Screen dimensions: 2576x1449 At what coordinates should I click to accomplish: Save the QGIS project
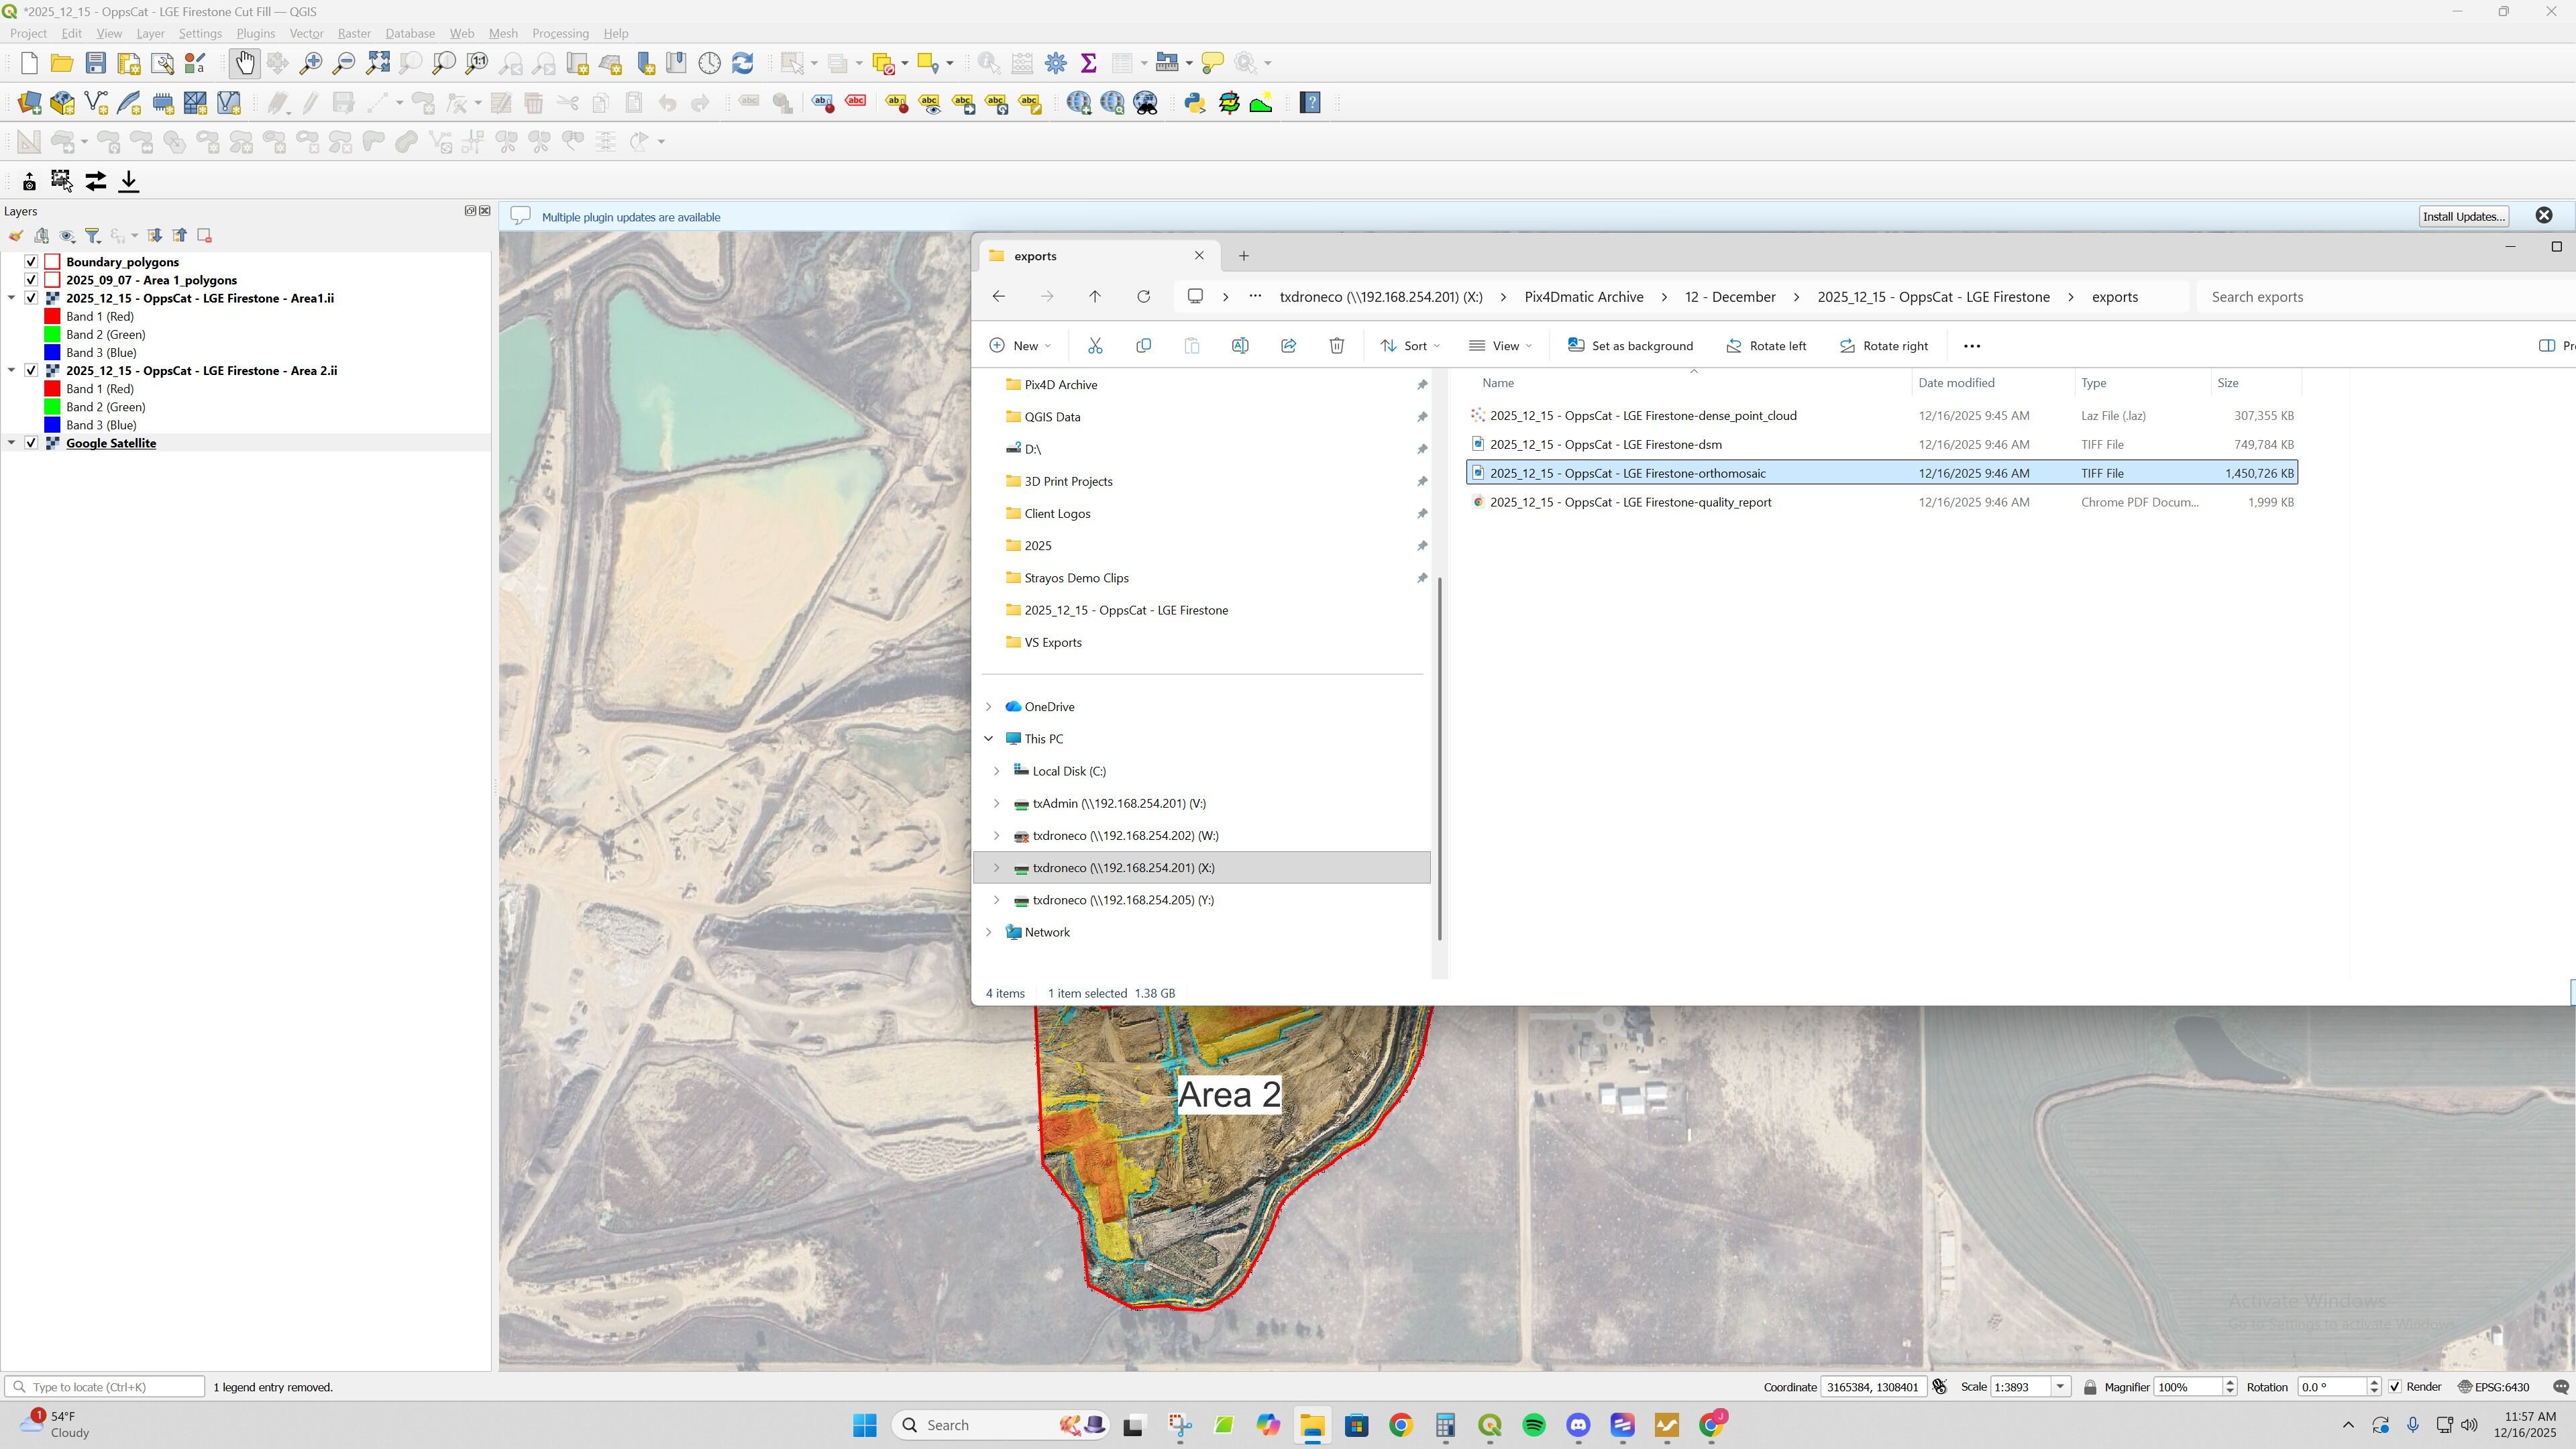click(x=96, y=63)
